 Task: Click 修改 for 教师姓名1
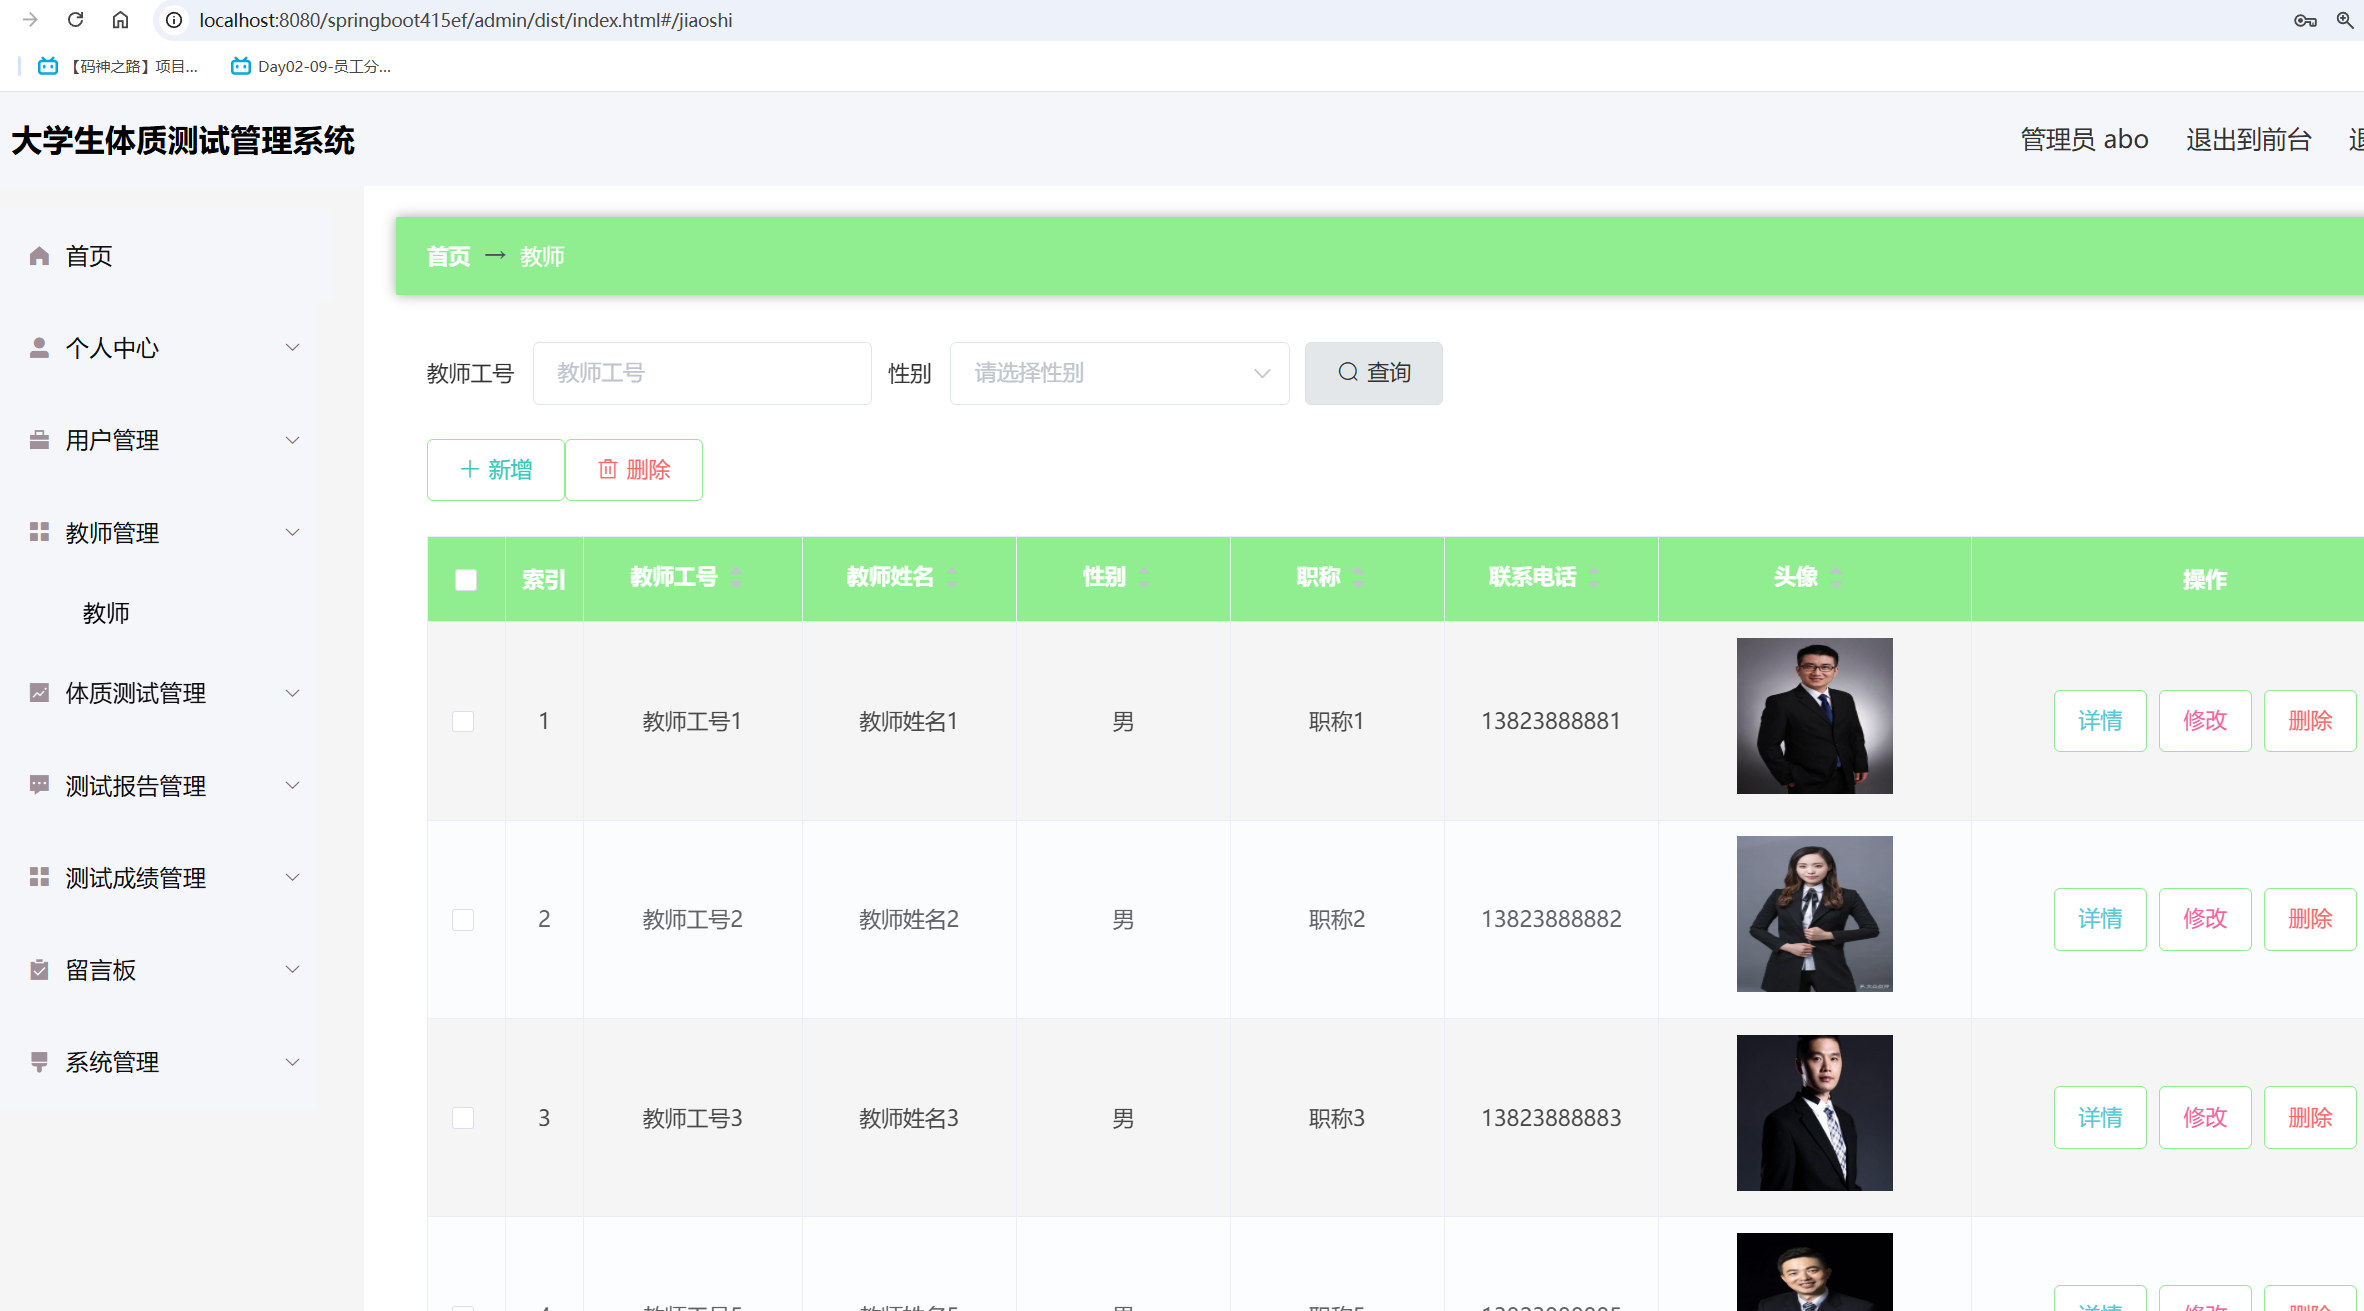pos(2205,720)
